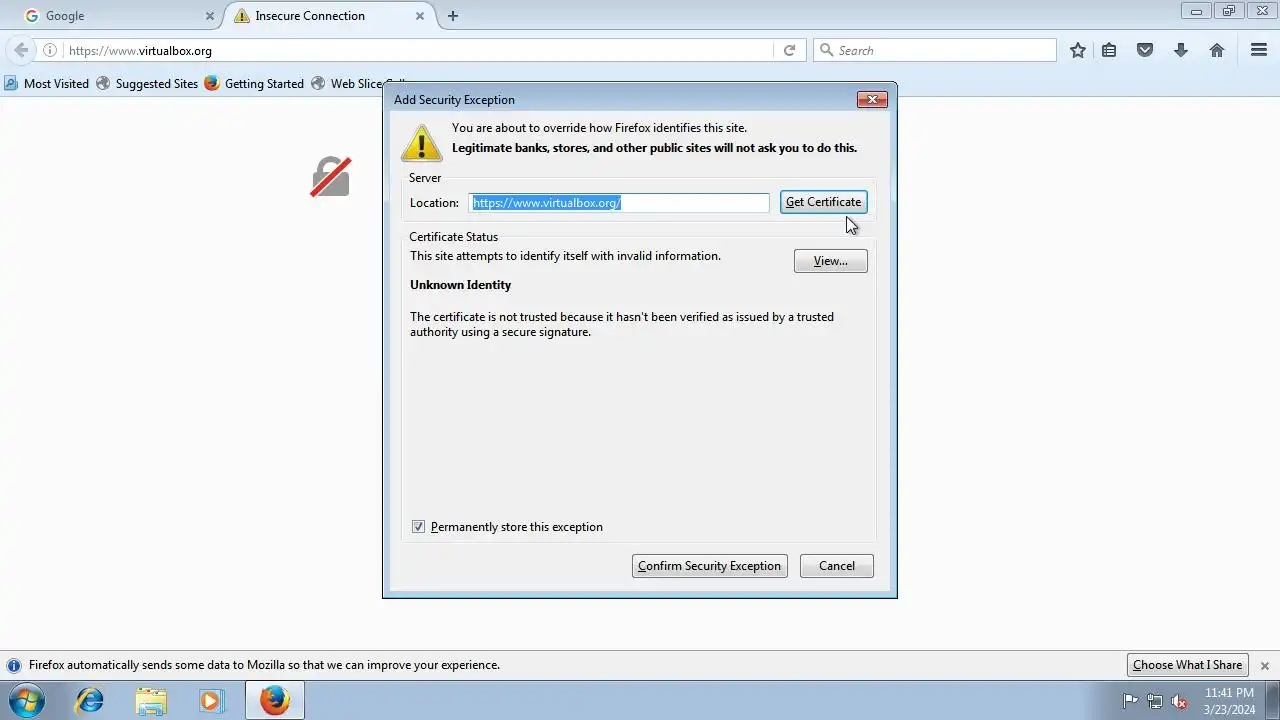Uncheck Permanently store this exception

pos(418,527)
